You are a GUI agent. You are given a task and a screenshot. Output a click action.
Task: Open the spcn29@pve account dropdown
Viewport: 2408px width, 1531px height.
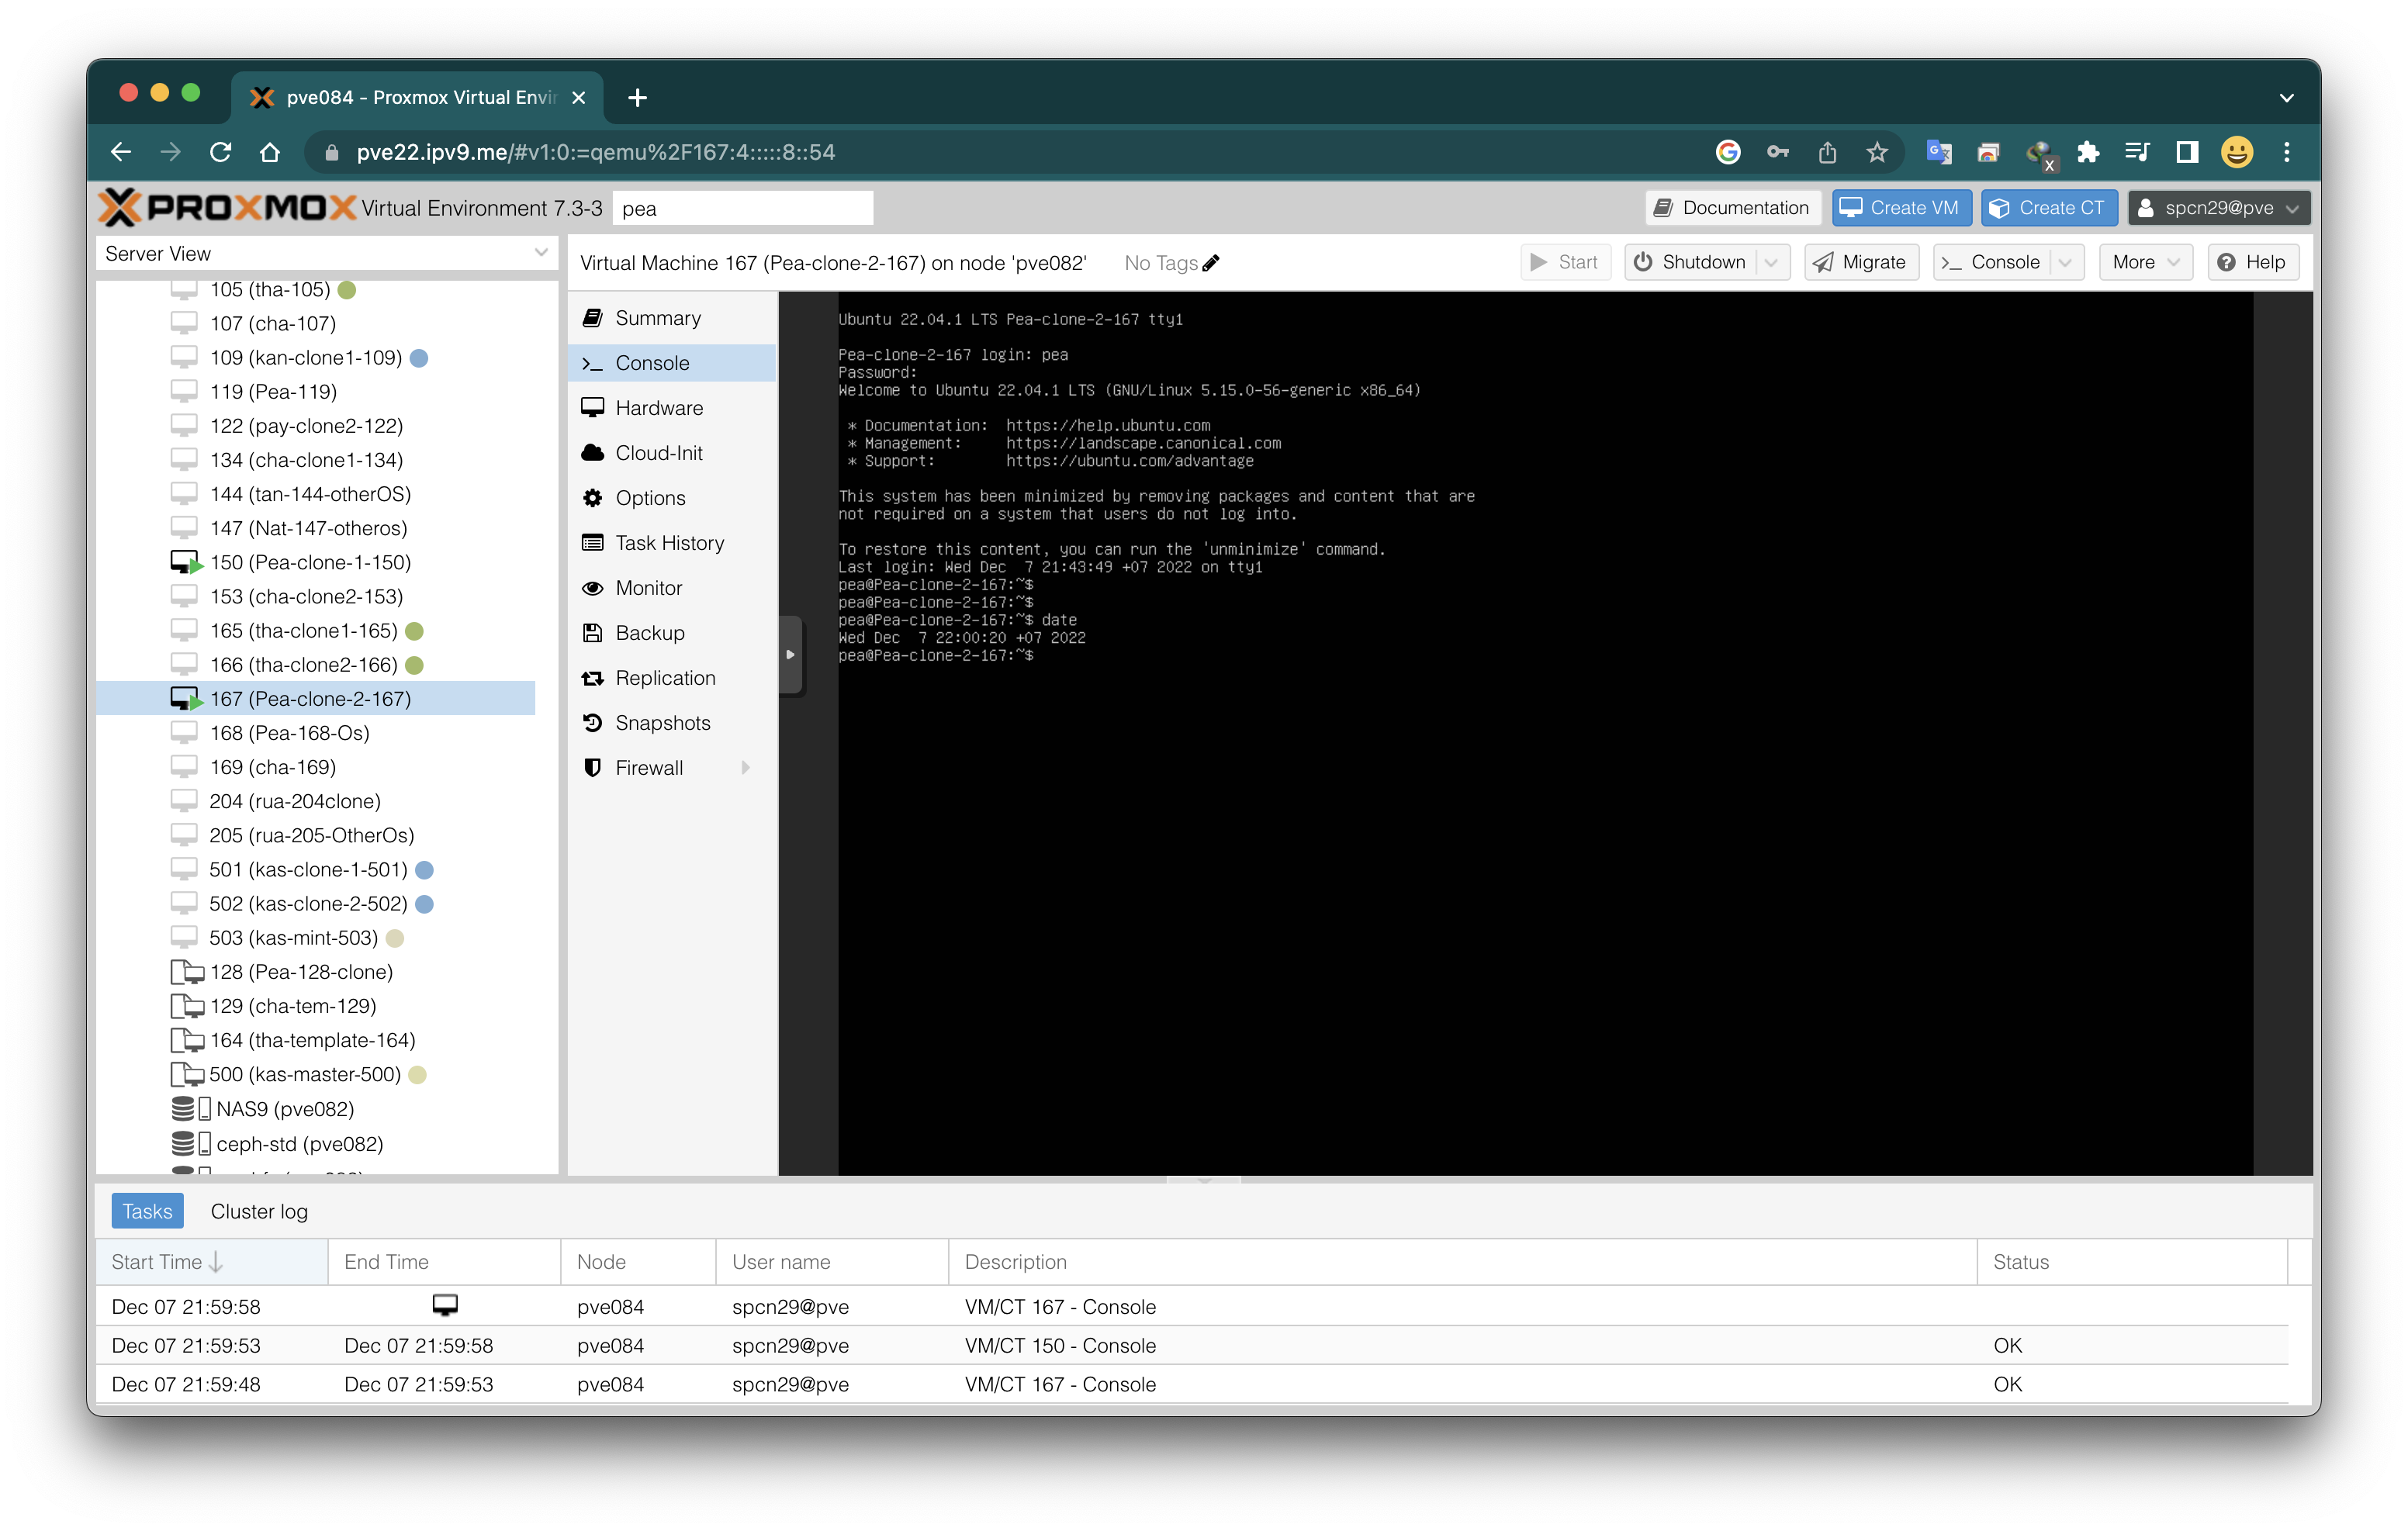[2219, 208]
